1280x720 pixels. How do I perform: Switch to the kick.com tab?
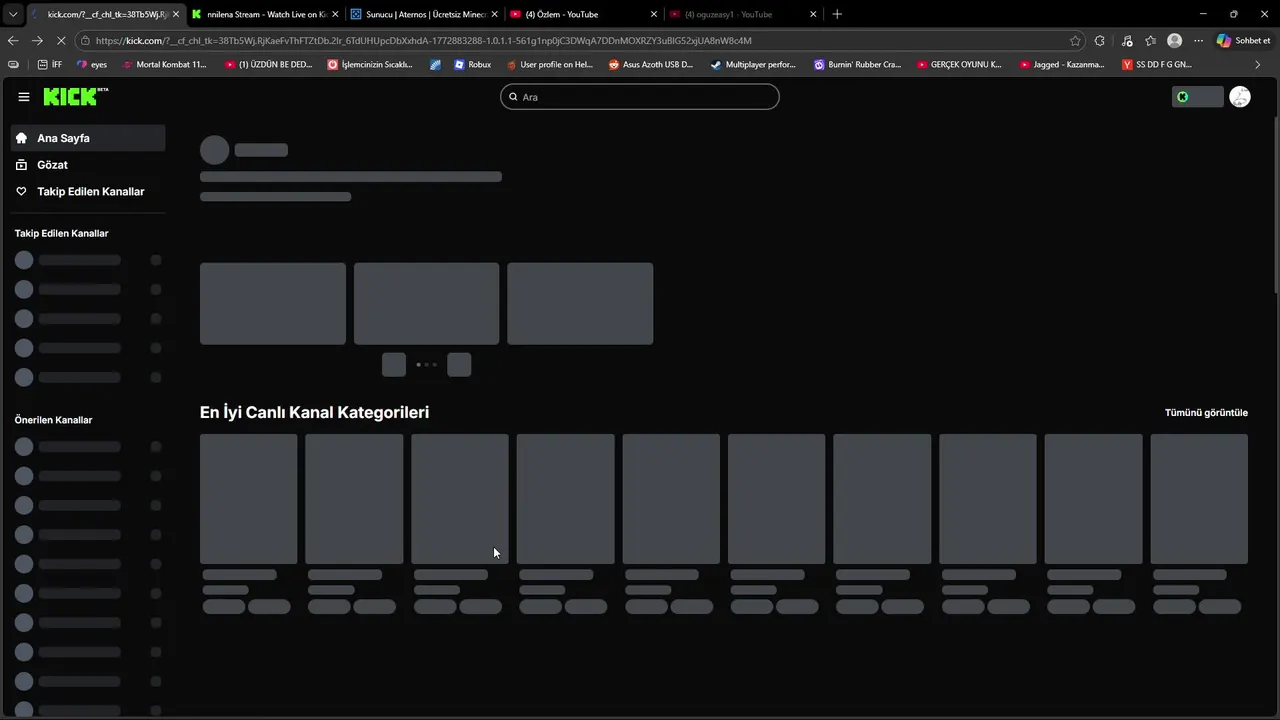tap(105, 14)
